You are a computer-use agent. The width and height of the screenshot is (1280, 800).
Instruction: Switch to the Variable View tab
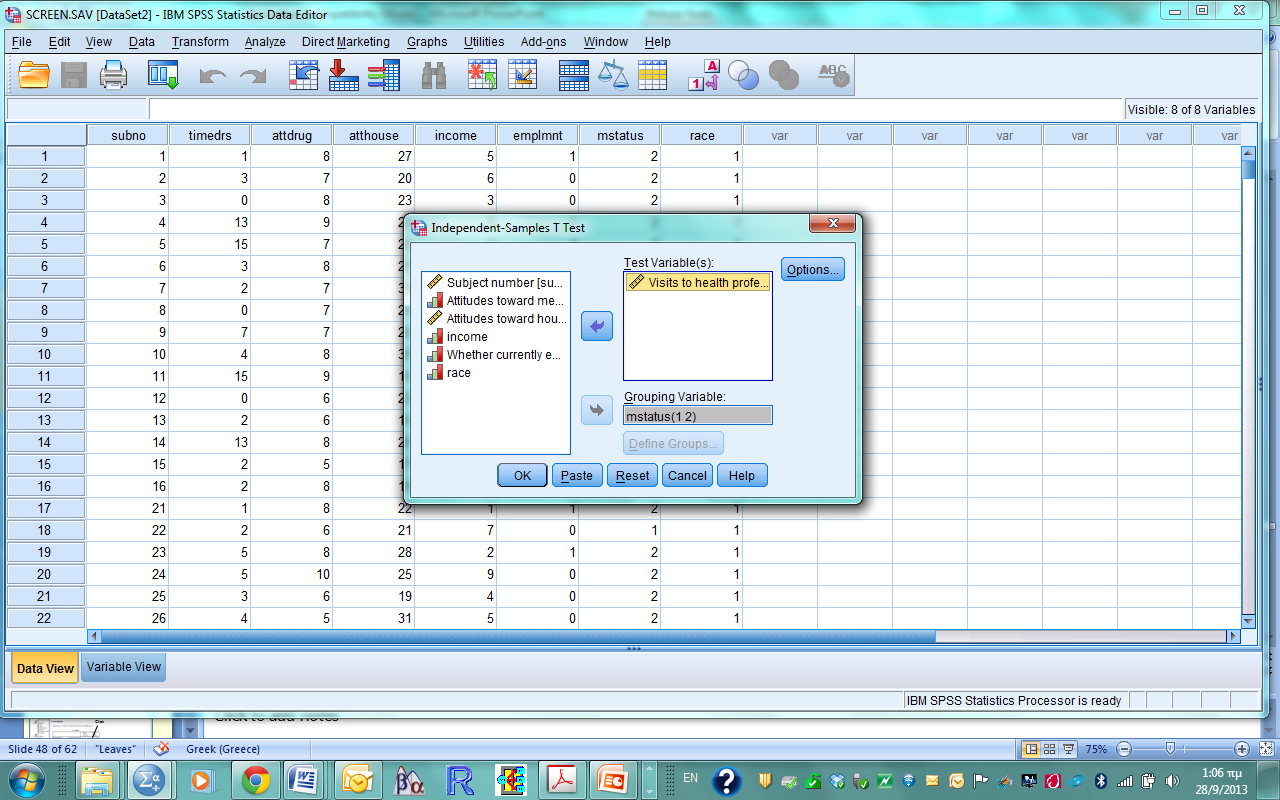[x=123, y=667]
